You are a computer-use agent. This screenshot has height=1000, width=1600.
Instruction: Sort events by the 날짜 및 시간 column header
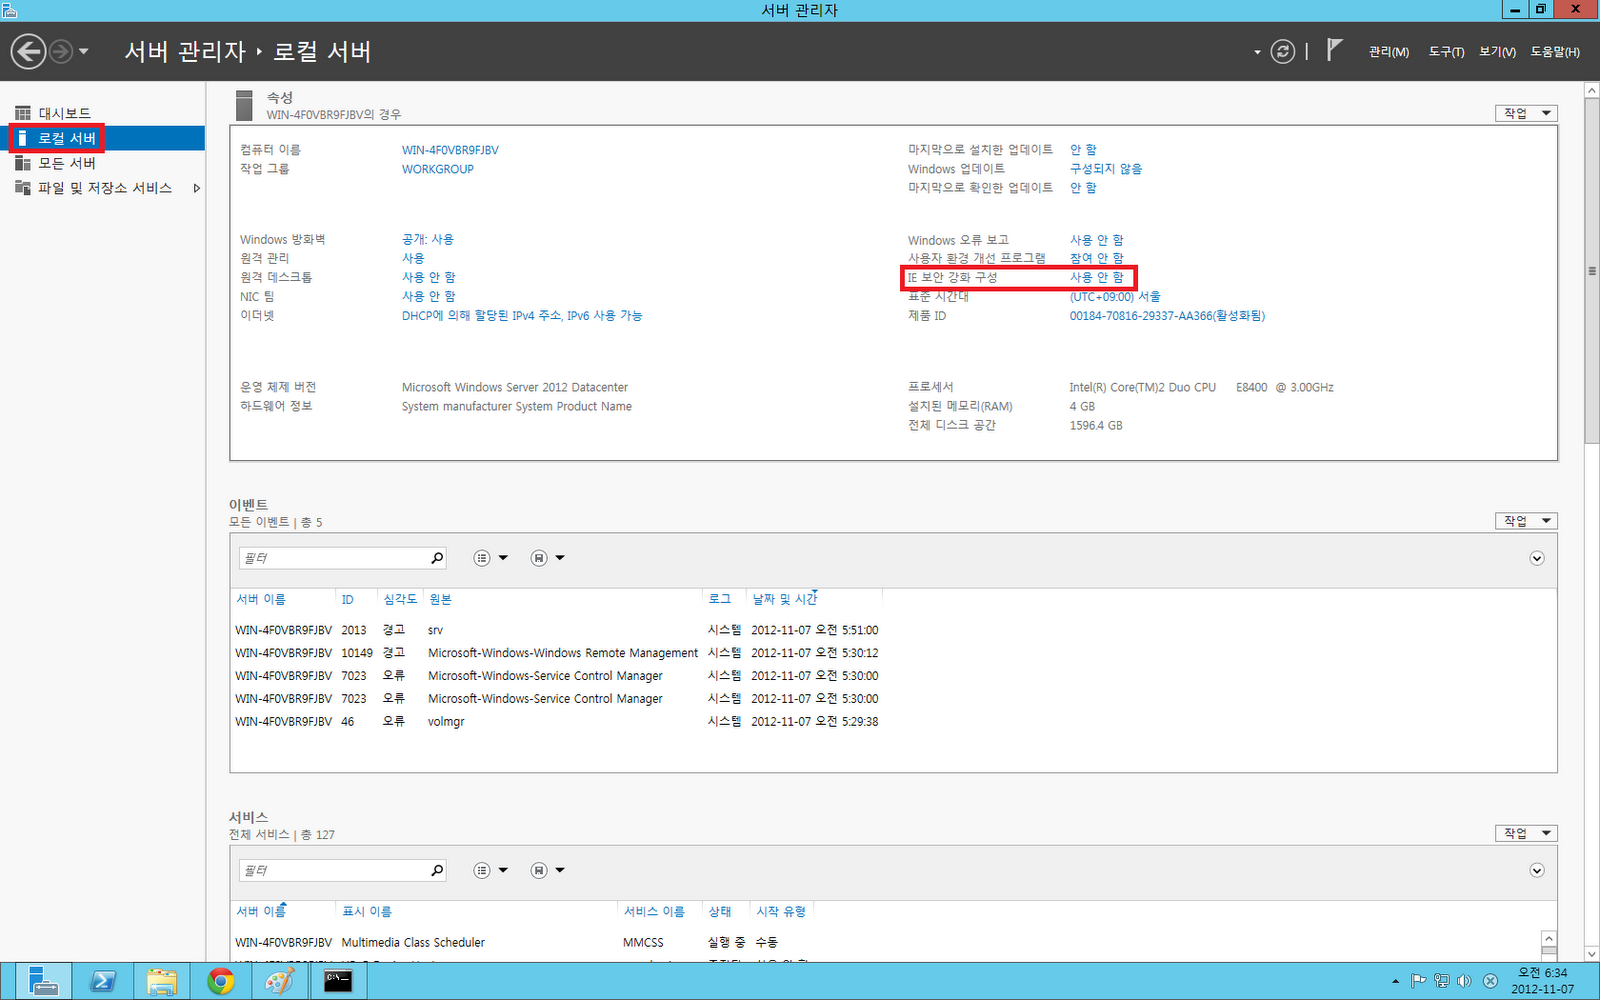(x=785, y=599)
